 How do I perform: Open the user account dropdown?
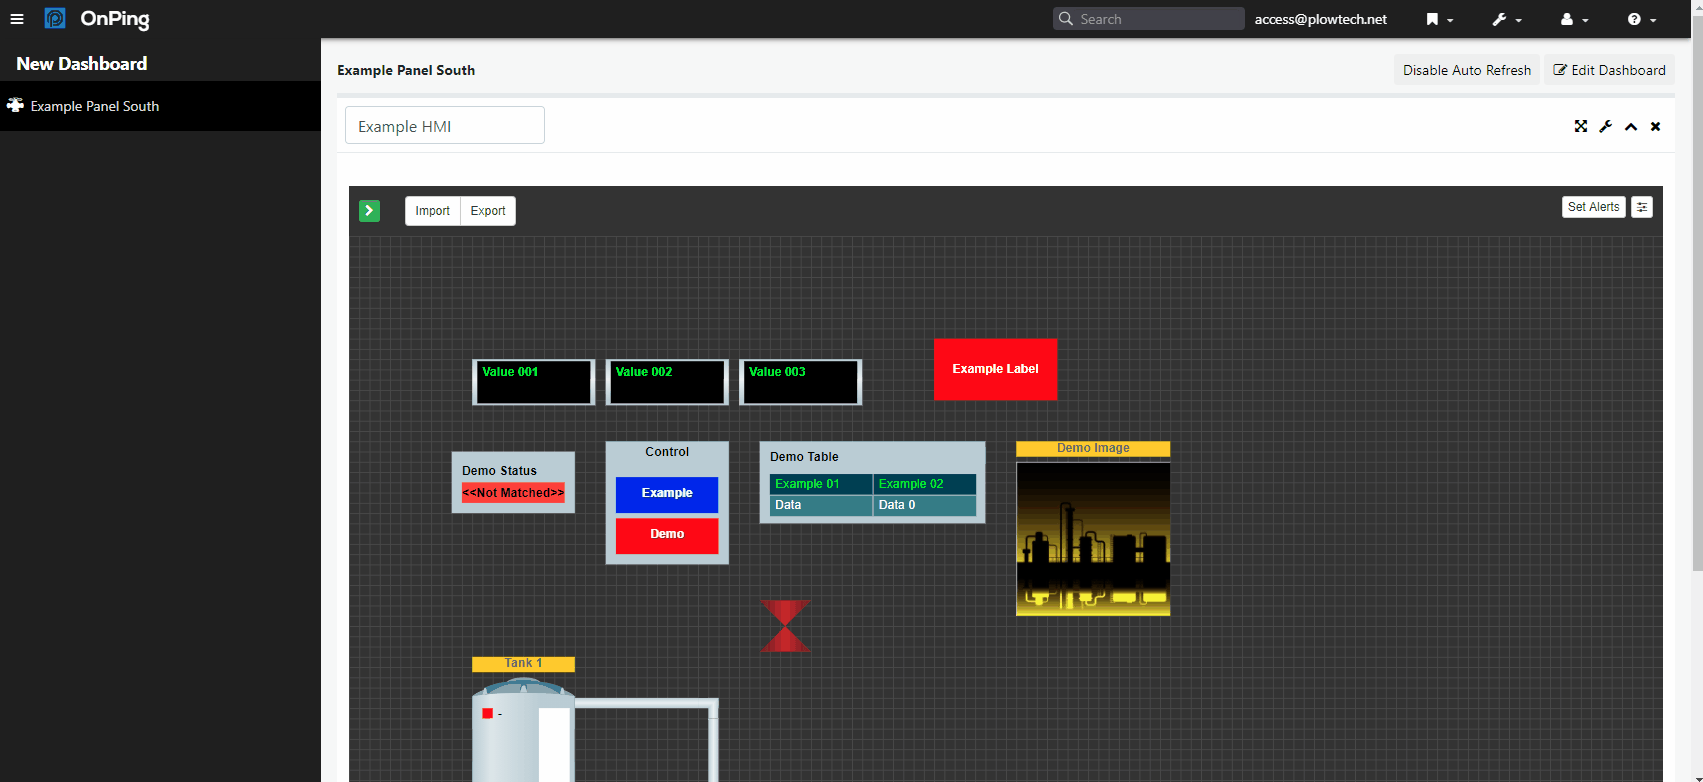[1574, 19]
